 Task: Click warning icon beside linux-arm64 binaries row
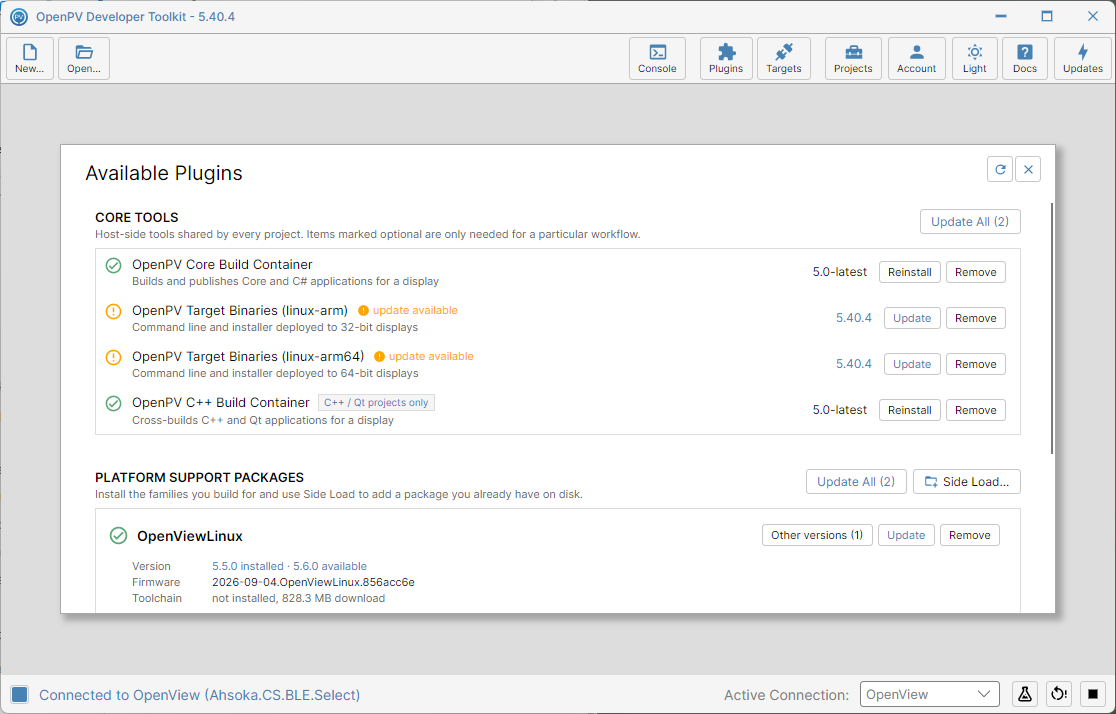tap(113, 357)
